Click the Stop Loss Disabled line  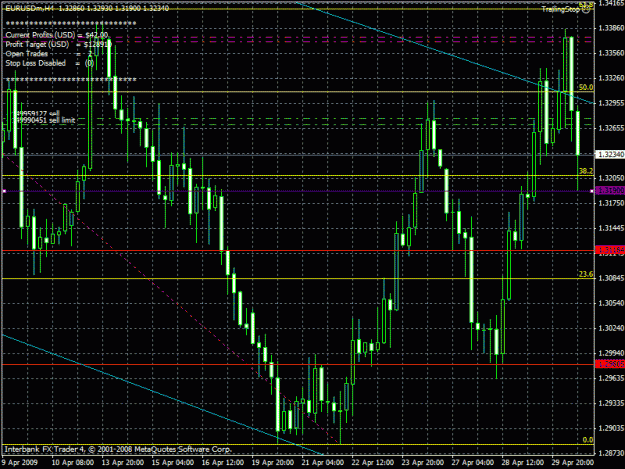click(49, 63)
